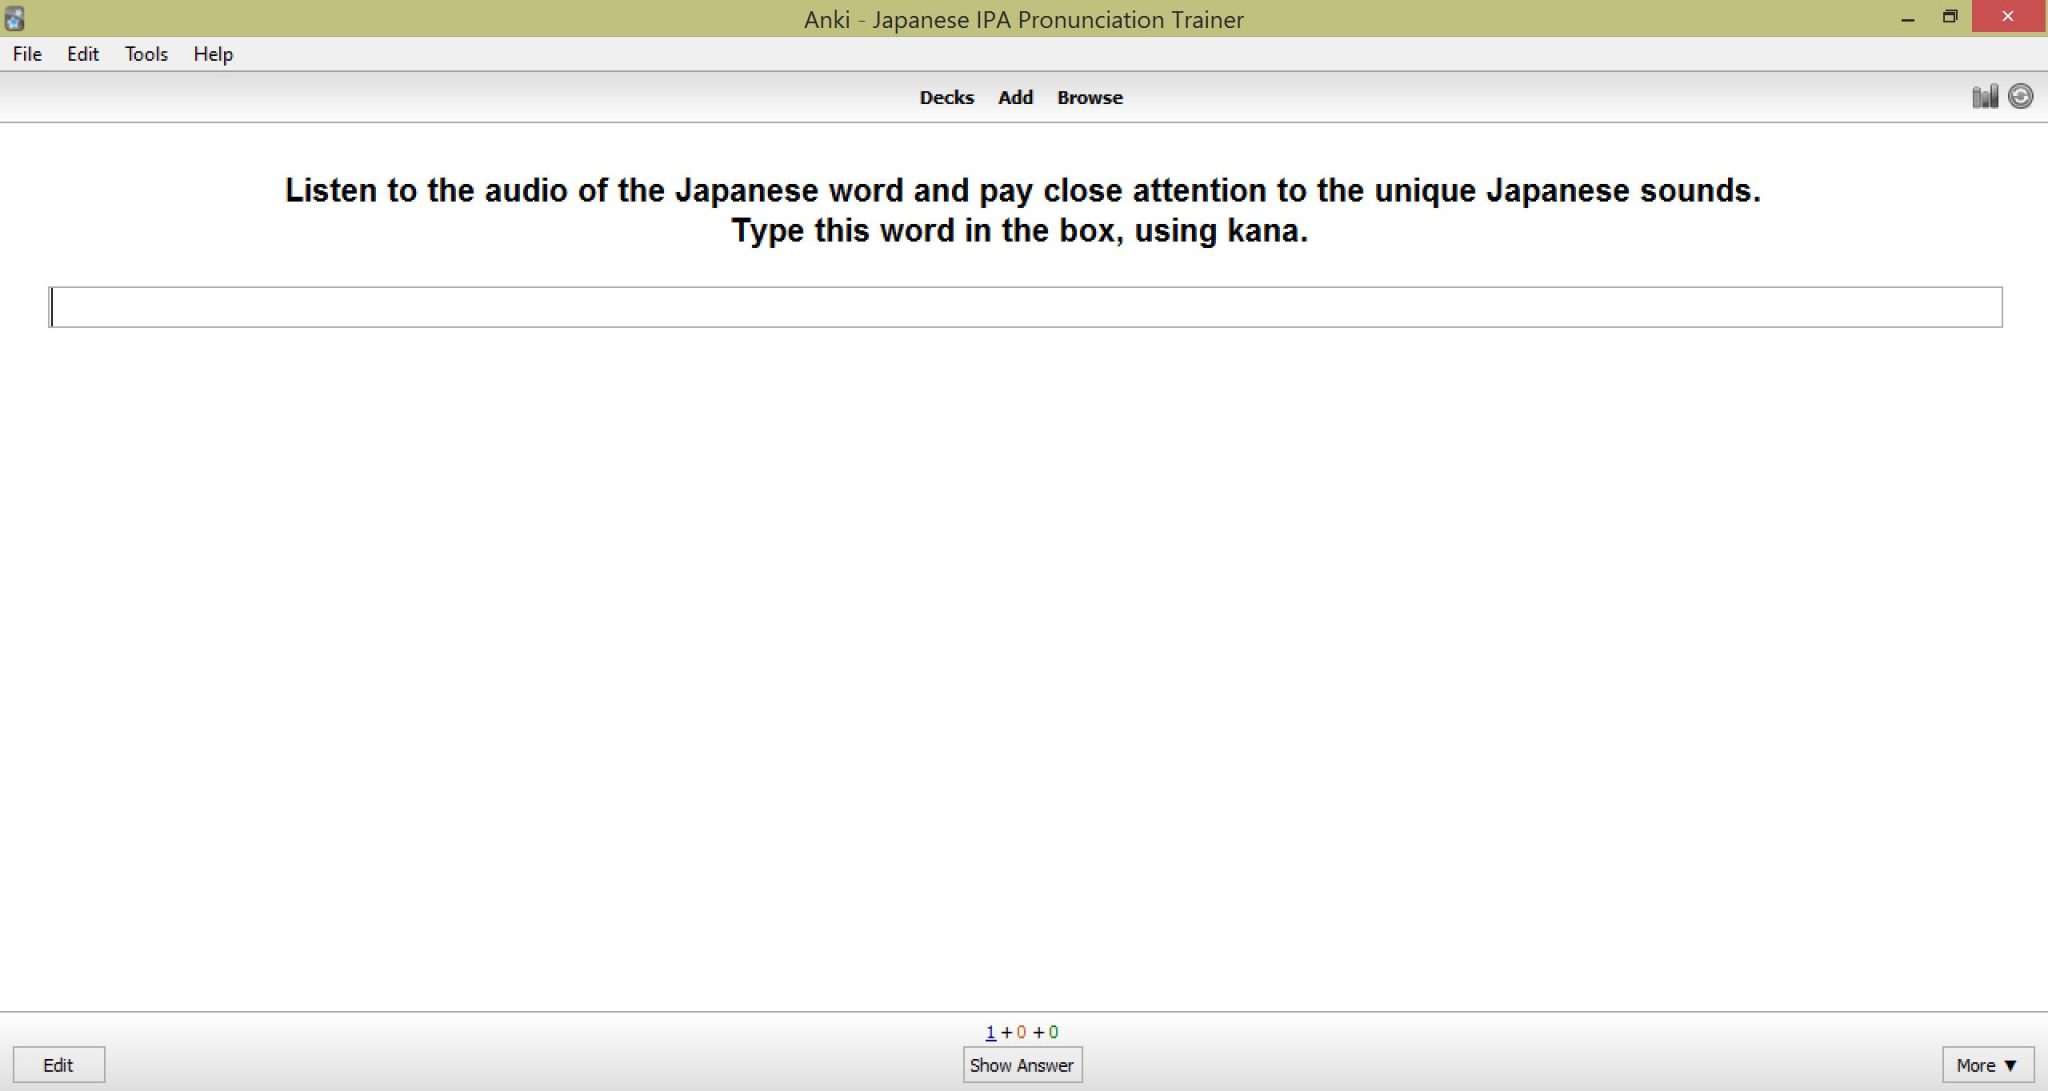Close the Anki application
The image size is (2048, 1091).
(2007, 16)
